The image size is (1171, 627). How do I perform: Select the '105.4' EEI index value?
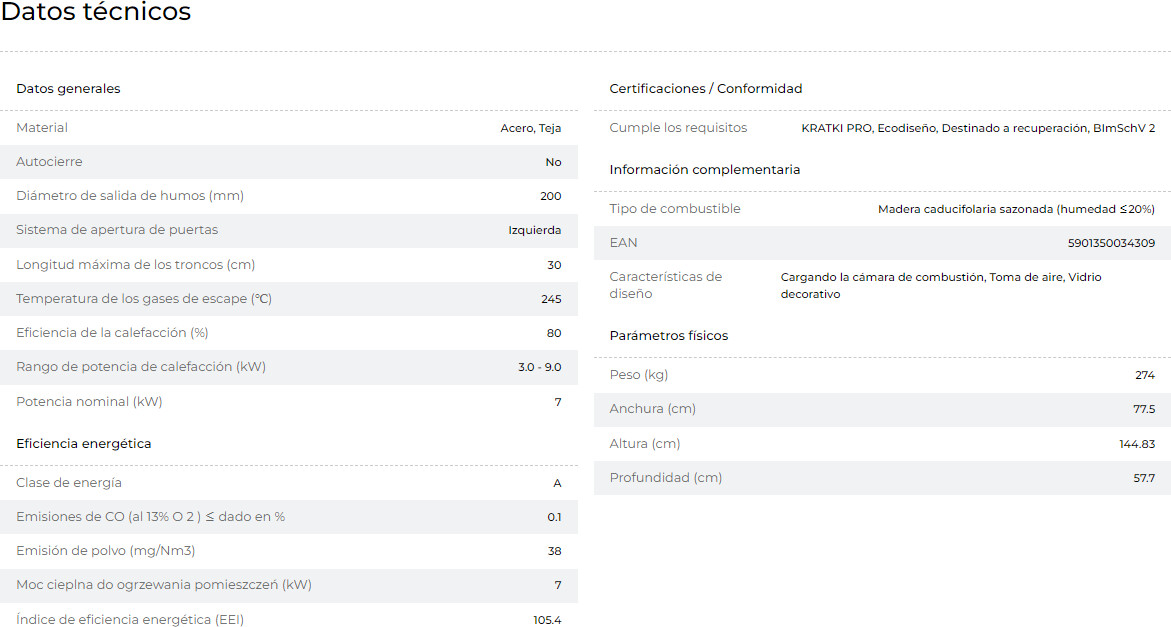pyautogui.click(x=547, y=620)
